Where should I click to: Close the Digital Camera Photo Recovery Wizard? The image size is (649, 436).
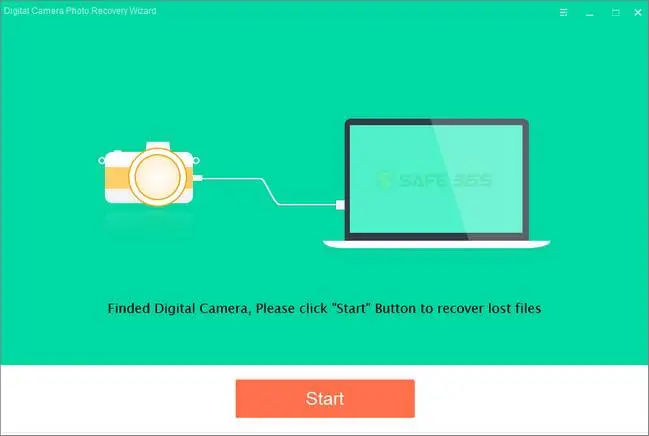click(638, 13)
